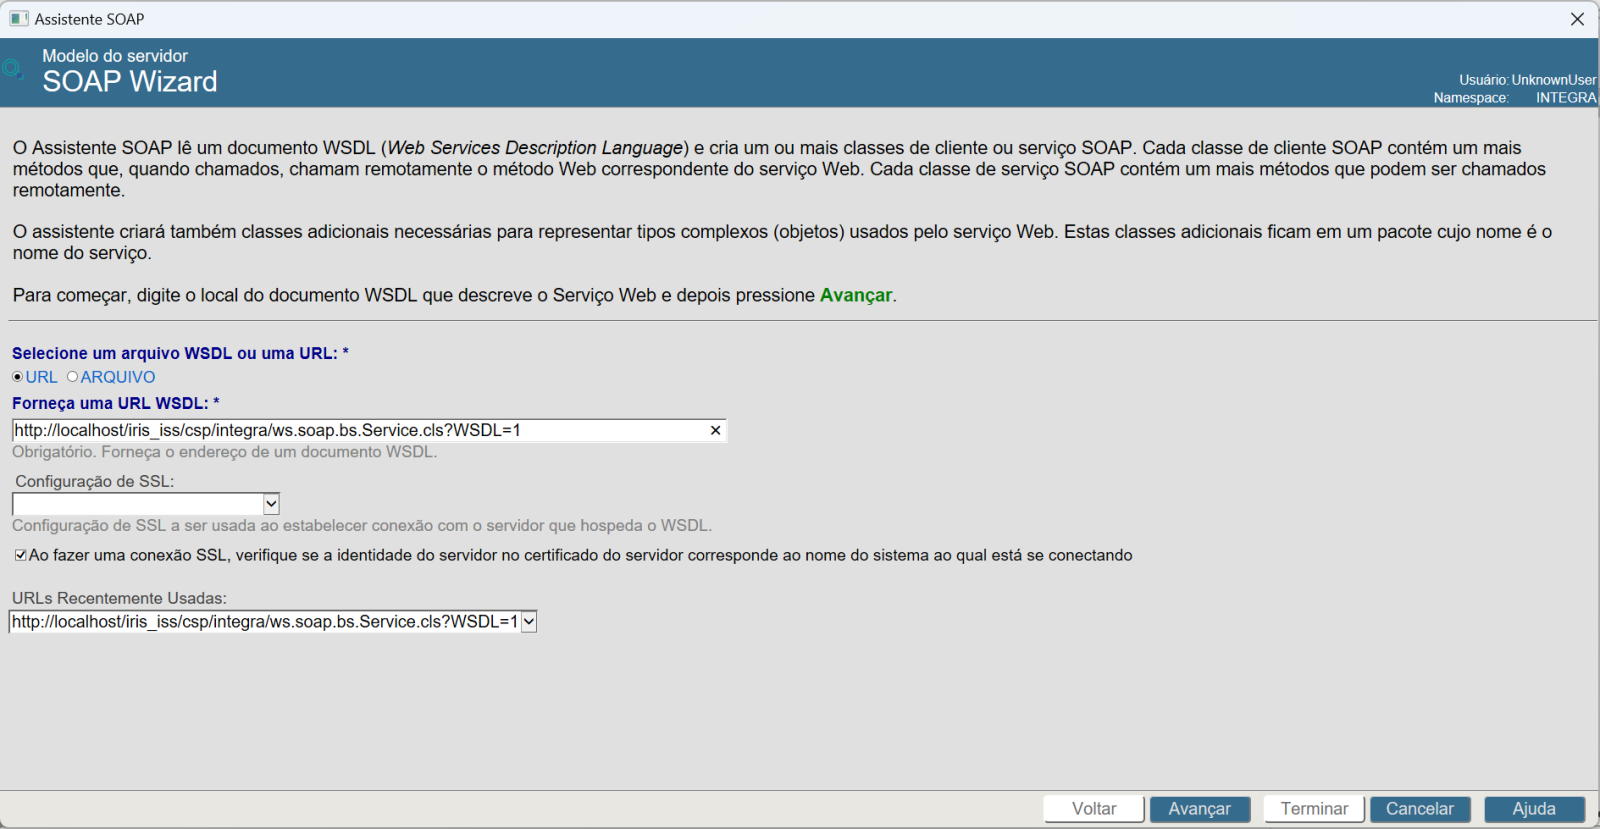Cancel the wizard with Cancelar
The image size is (1600, 829).
1419,809
